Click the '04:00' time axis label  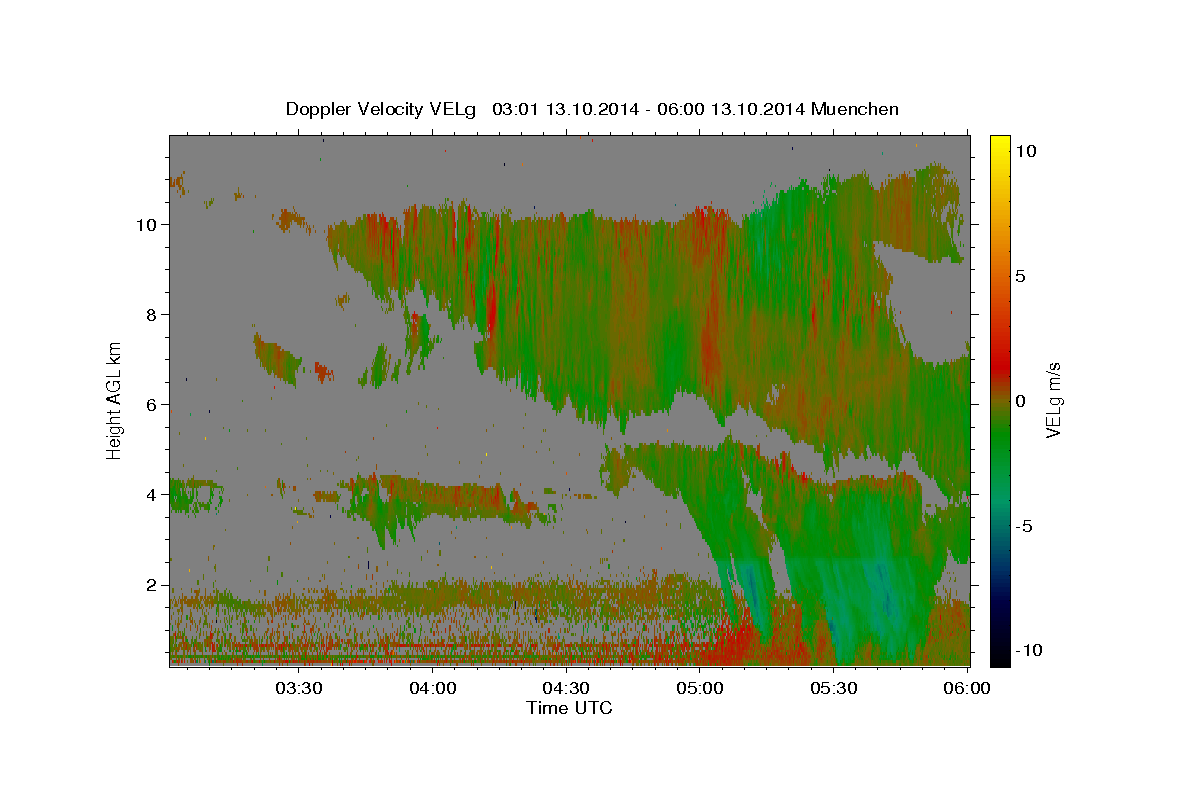pyautogui.click(x=432, y=688)
